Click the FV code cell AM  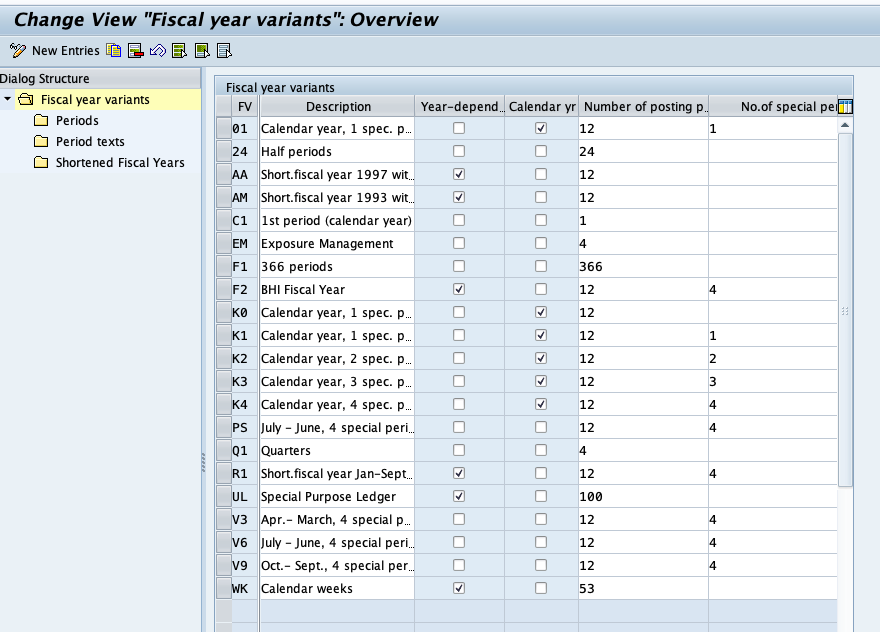click(x=245, y=198)
